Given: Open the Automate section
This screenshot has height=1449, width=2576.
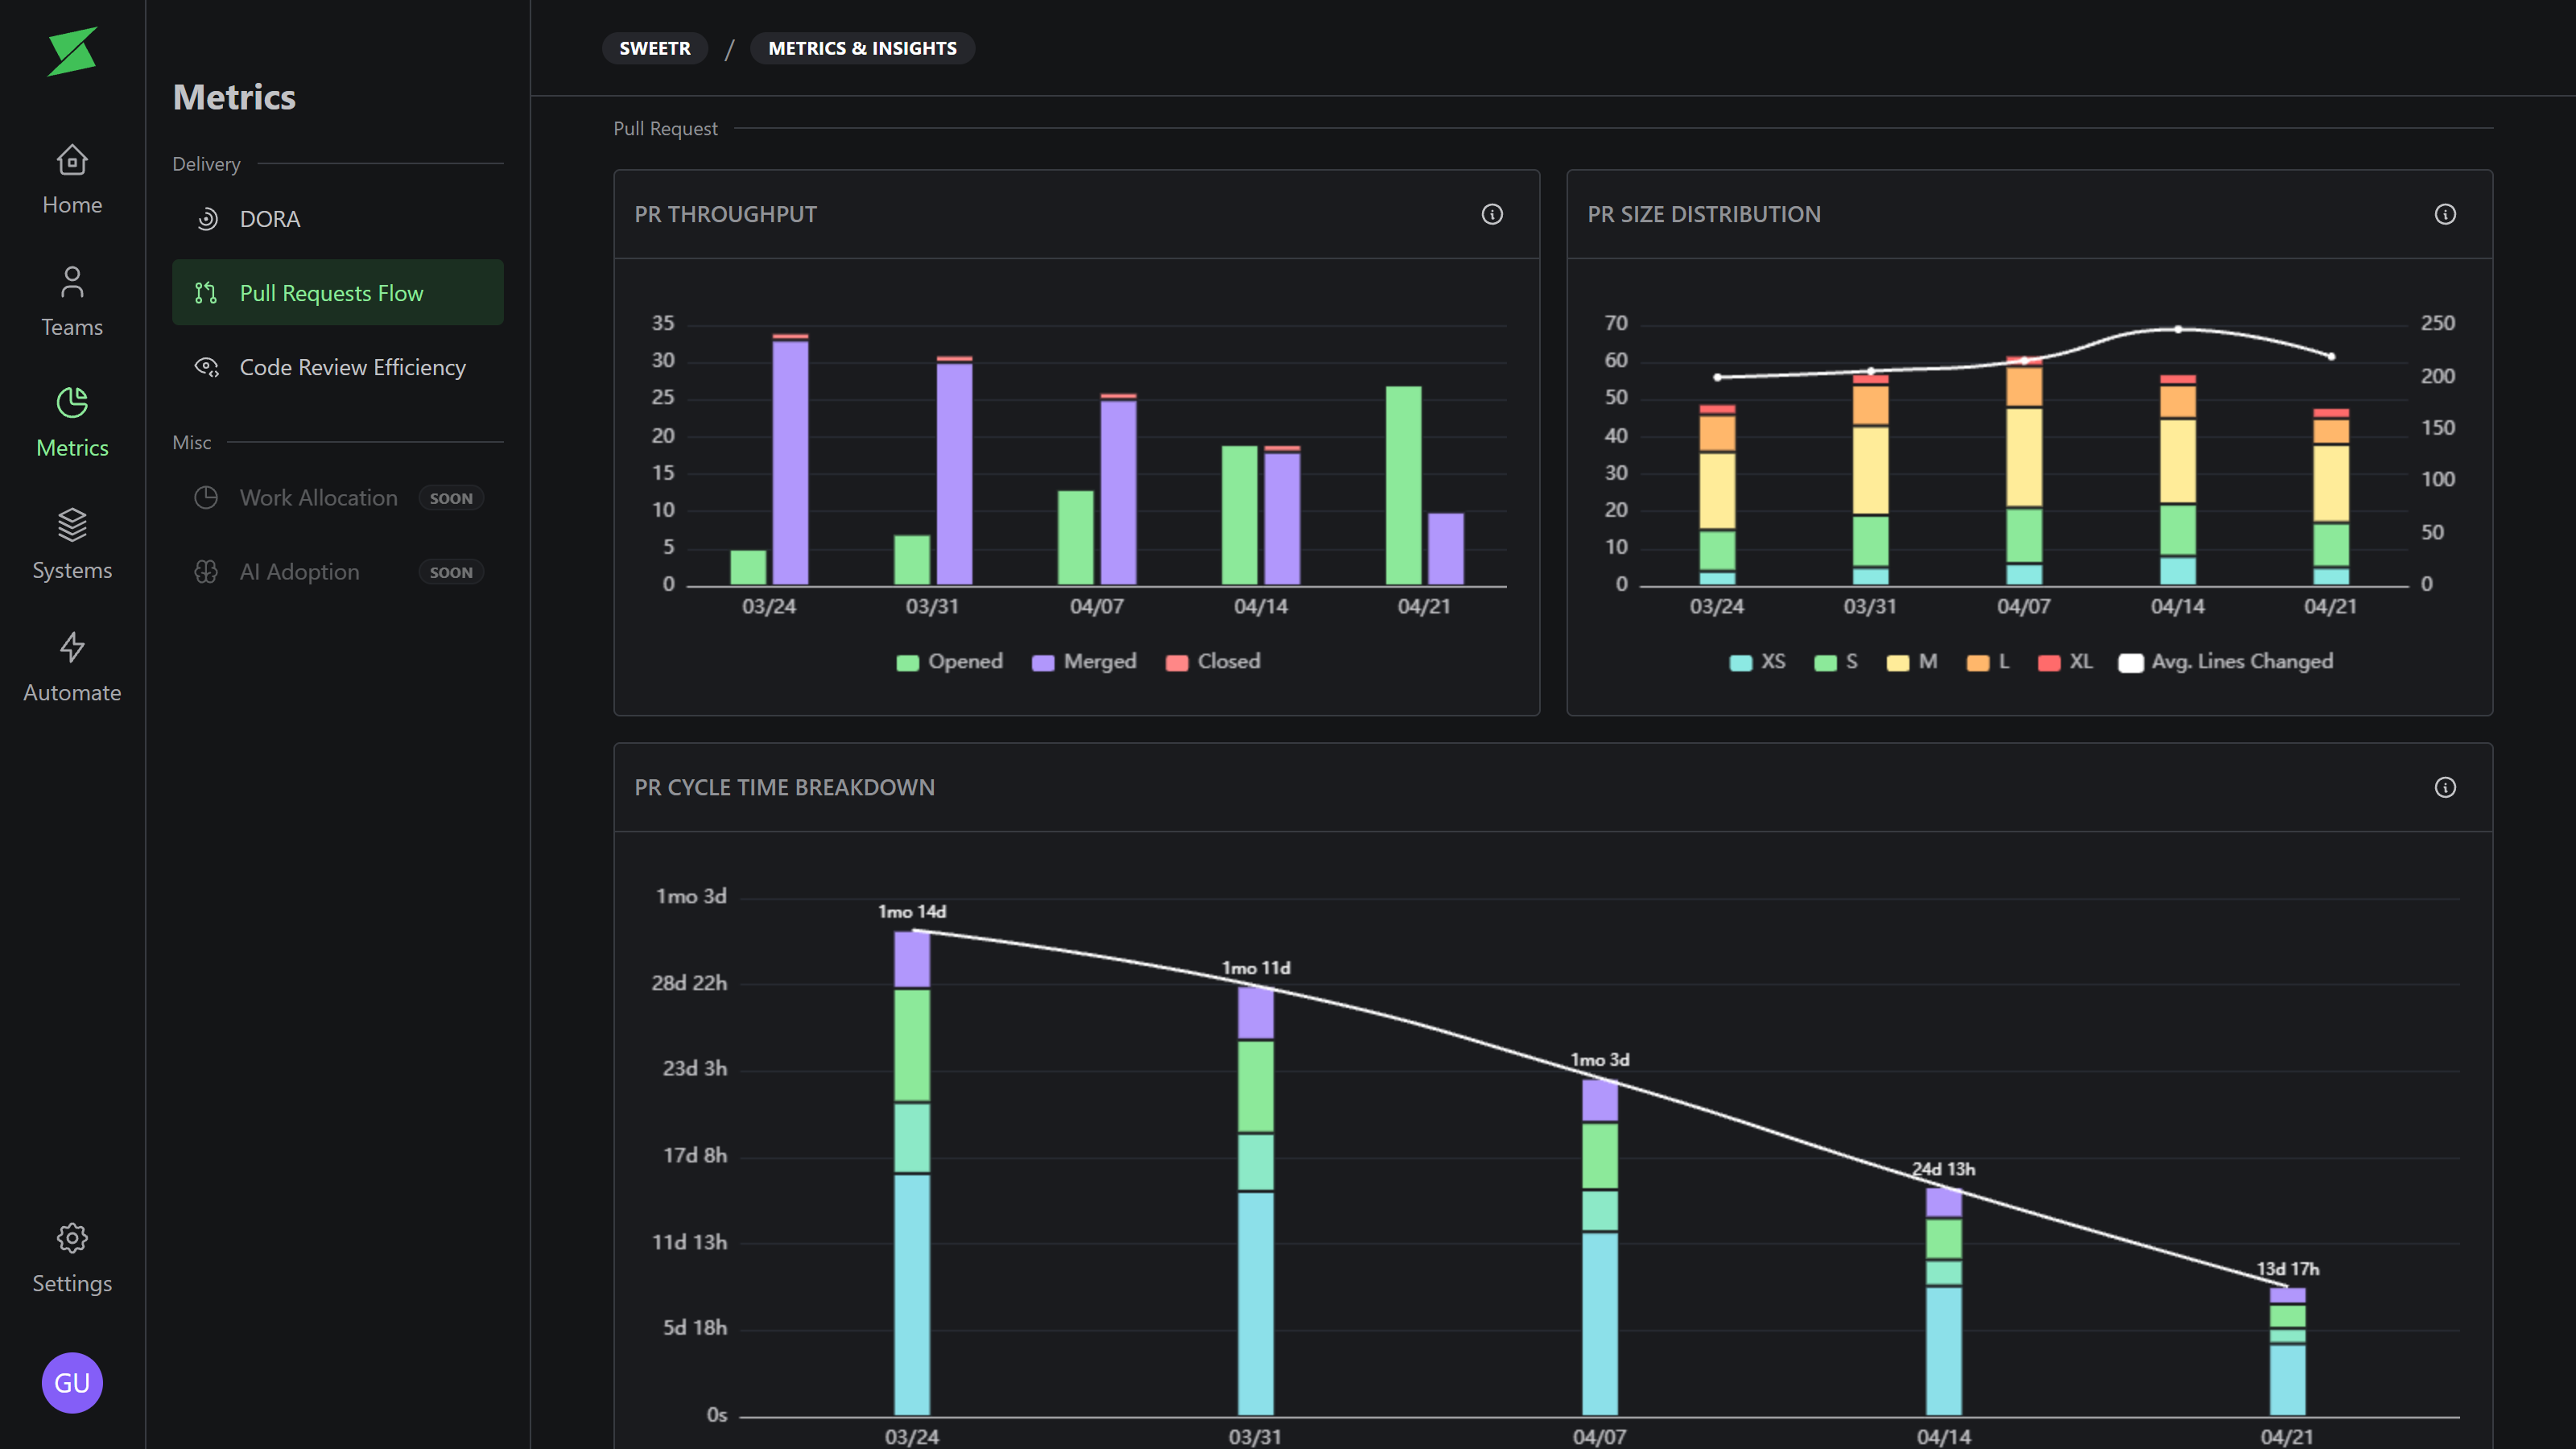Looking at the screenshot, I should coord(72,667).
